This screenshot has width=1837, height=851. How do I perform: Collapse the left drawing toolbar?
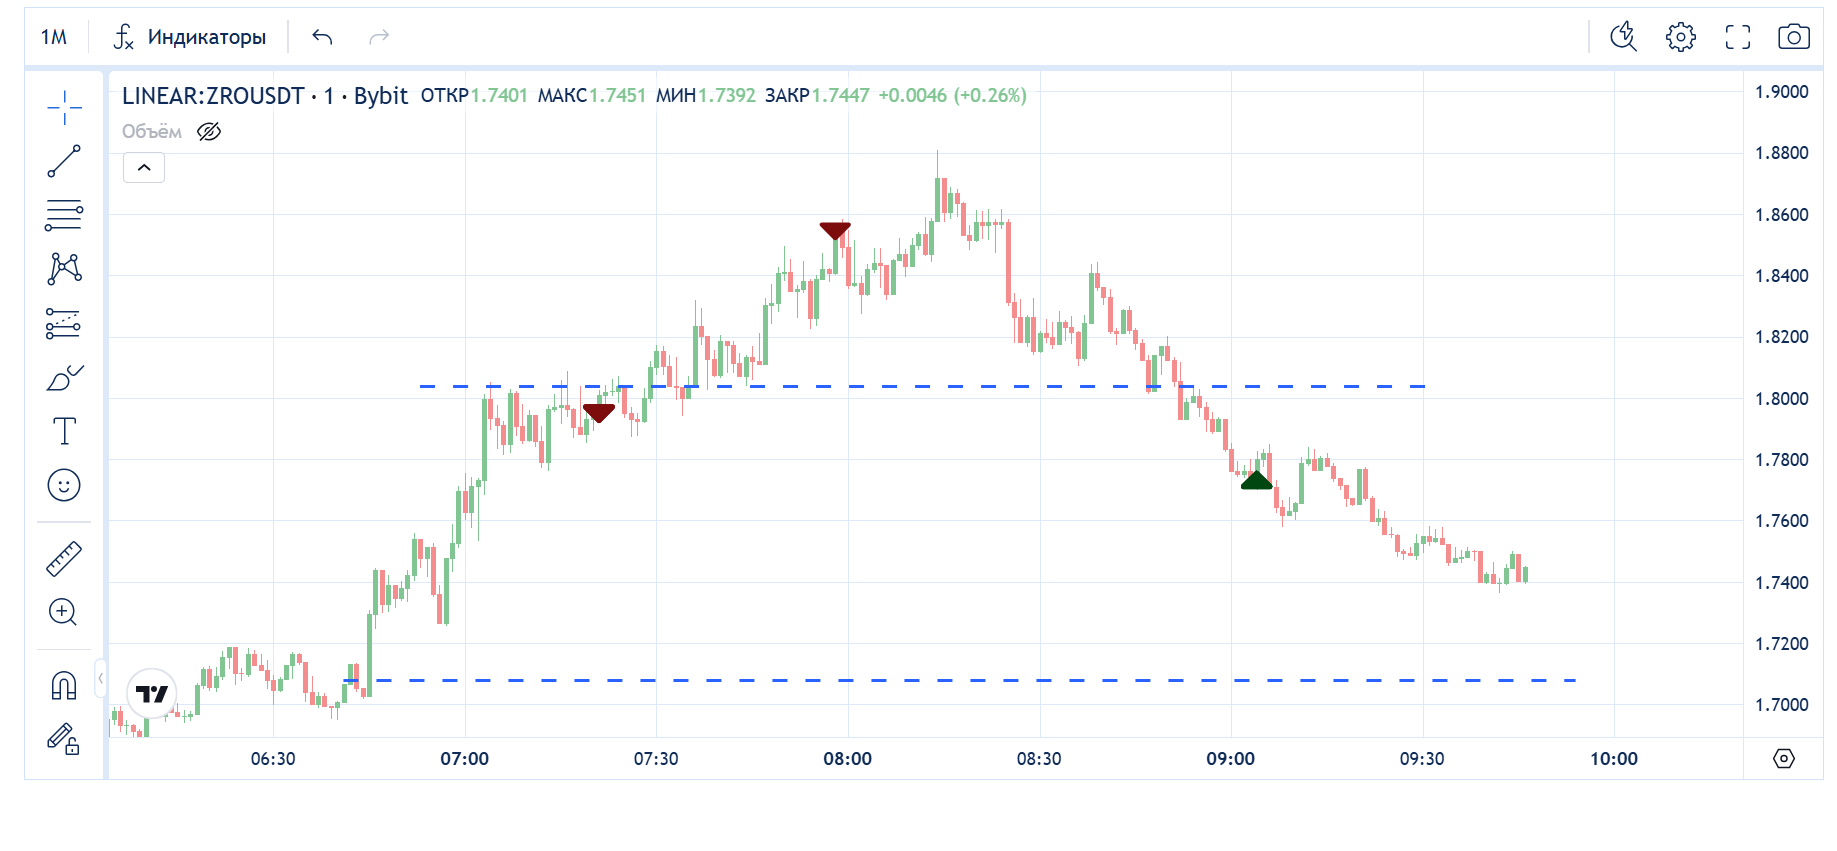point(100,679)
